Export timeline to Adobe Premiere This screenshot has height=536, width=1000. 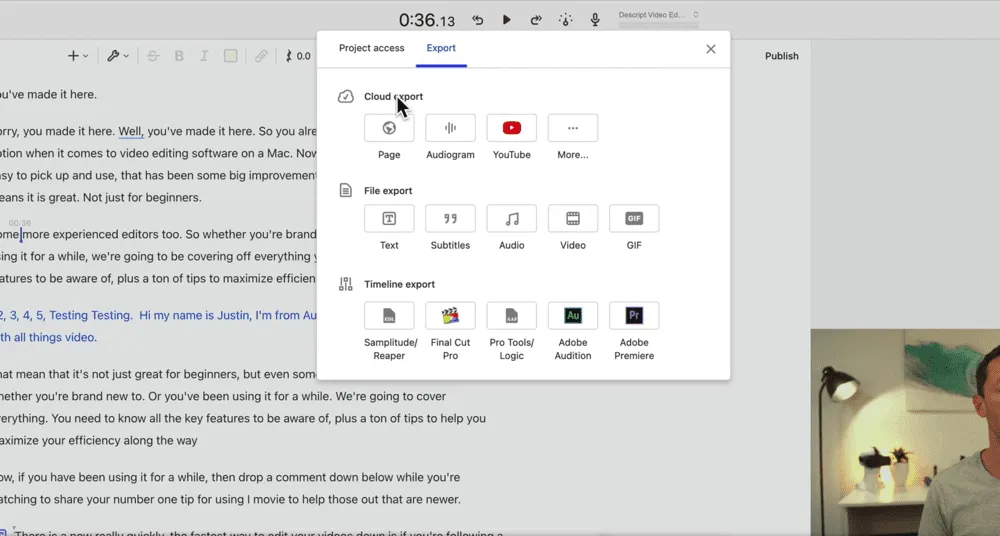point(634,316)
